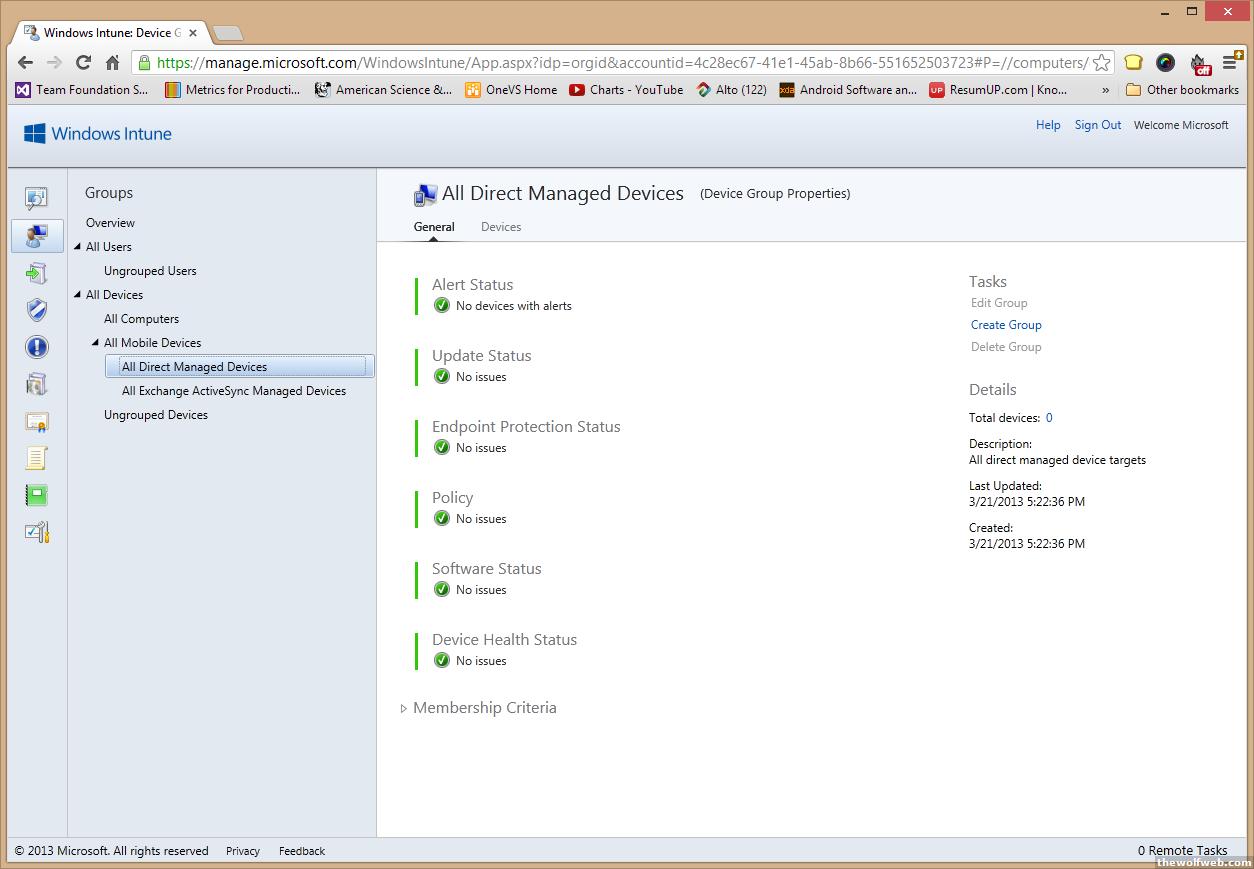Open the Licenses certificate icon

[x=37, y=421]
